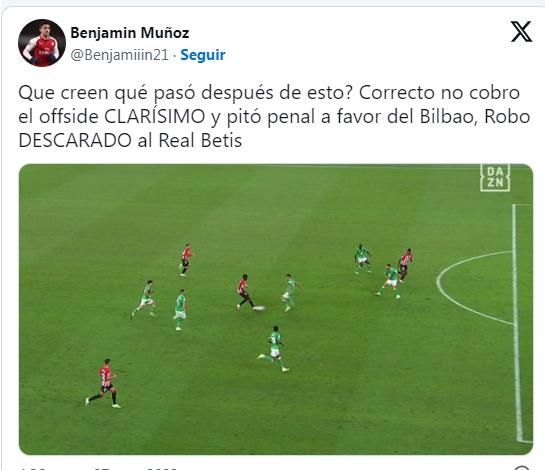Click the red-striped player with the ball

[x=245, y=292]
